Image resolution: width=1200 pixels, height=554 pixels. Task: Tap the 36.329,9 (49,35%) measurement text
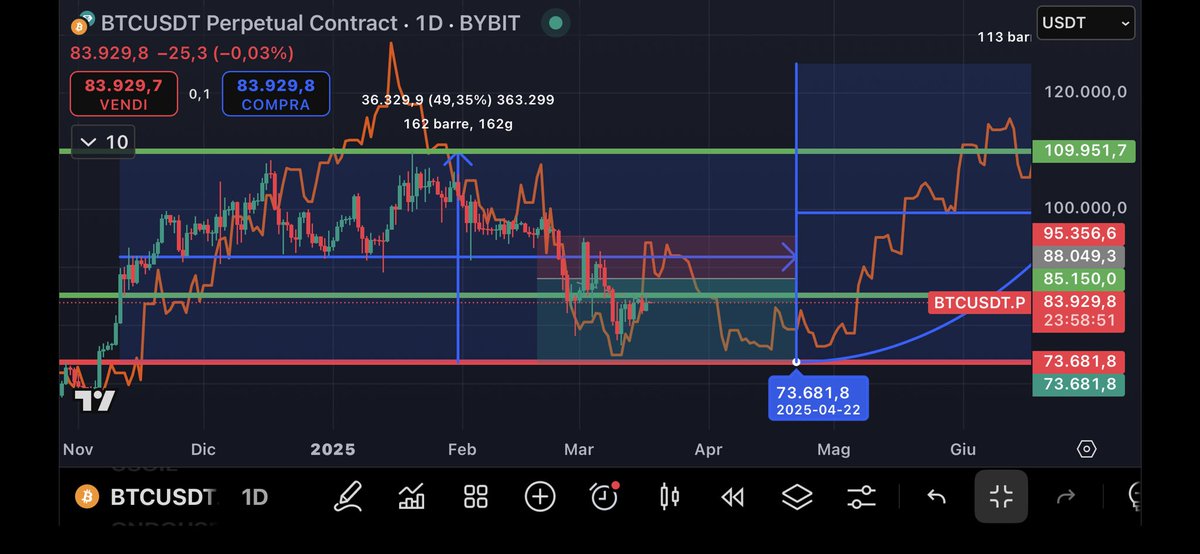coord(458,100)
